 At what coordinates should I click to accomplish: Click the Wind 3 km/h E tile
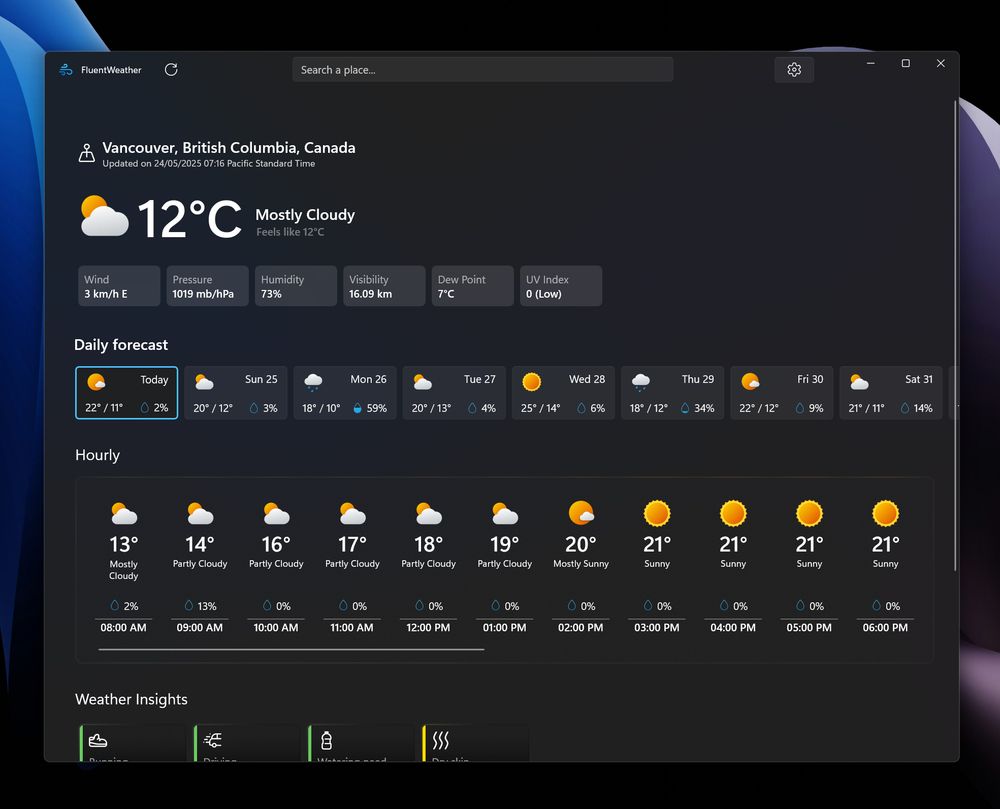point(119,286)
